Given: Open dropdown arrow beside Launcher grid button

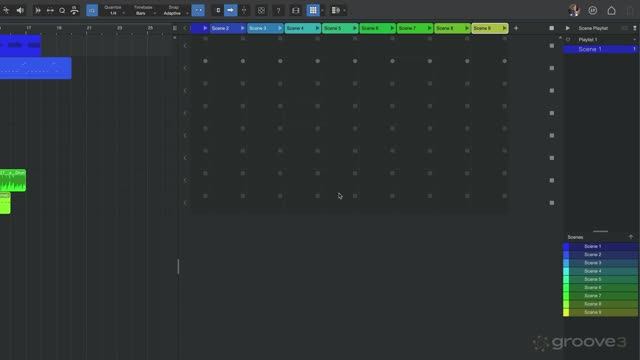Looking at the screenshot, I should coord(322,11).
